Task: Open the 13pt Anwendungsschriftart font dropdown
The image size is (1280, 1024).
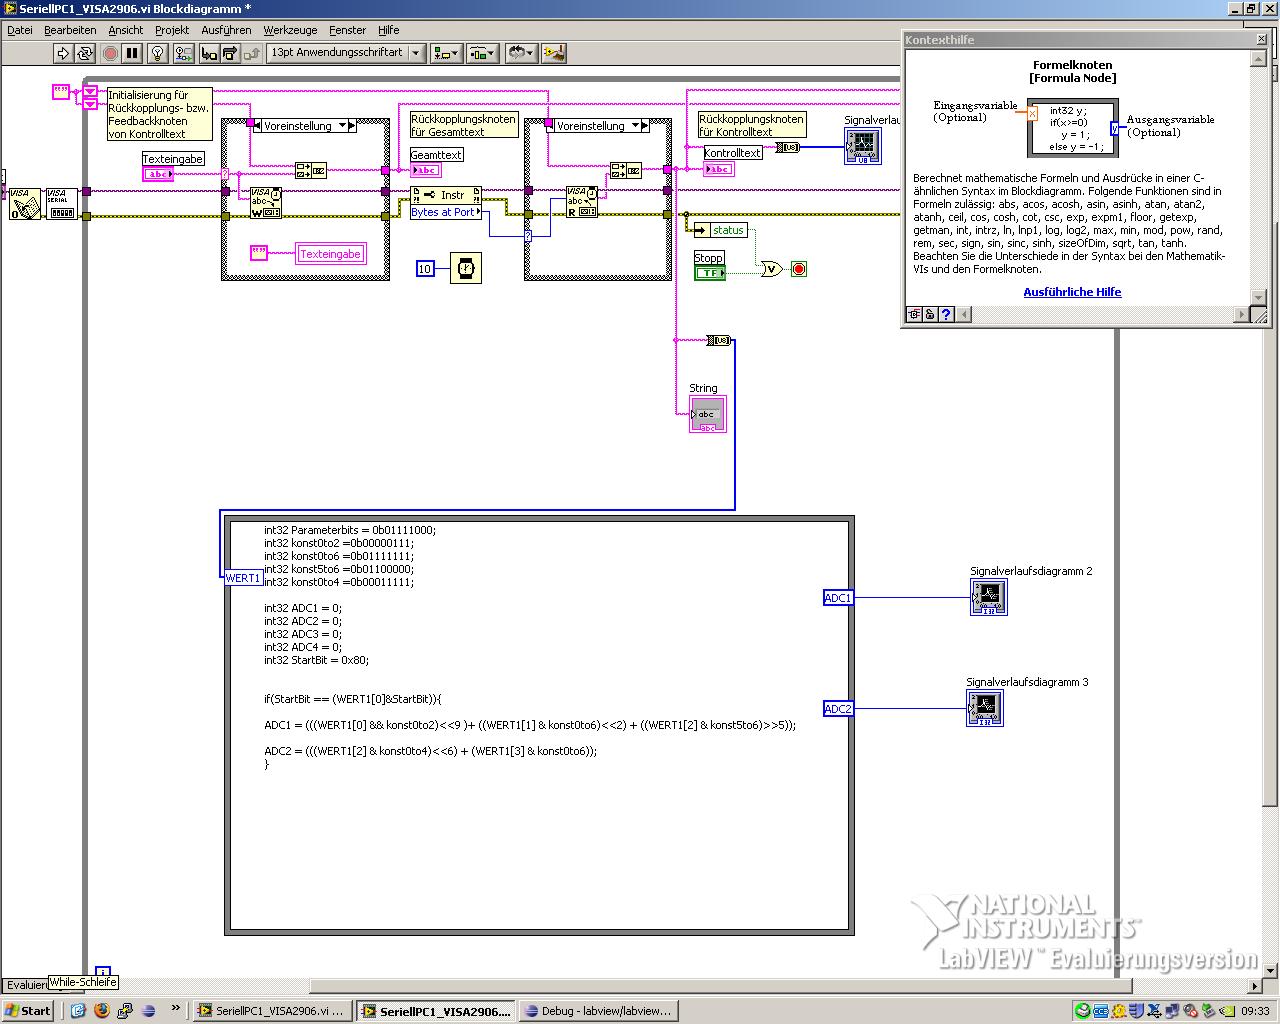Action: click(346, 53)
